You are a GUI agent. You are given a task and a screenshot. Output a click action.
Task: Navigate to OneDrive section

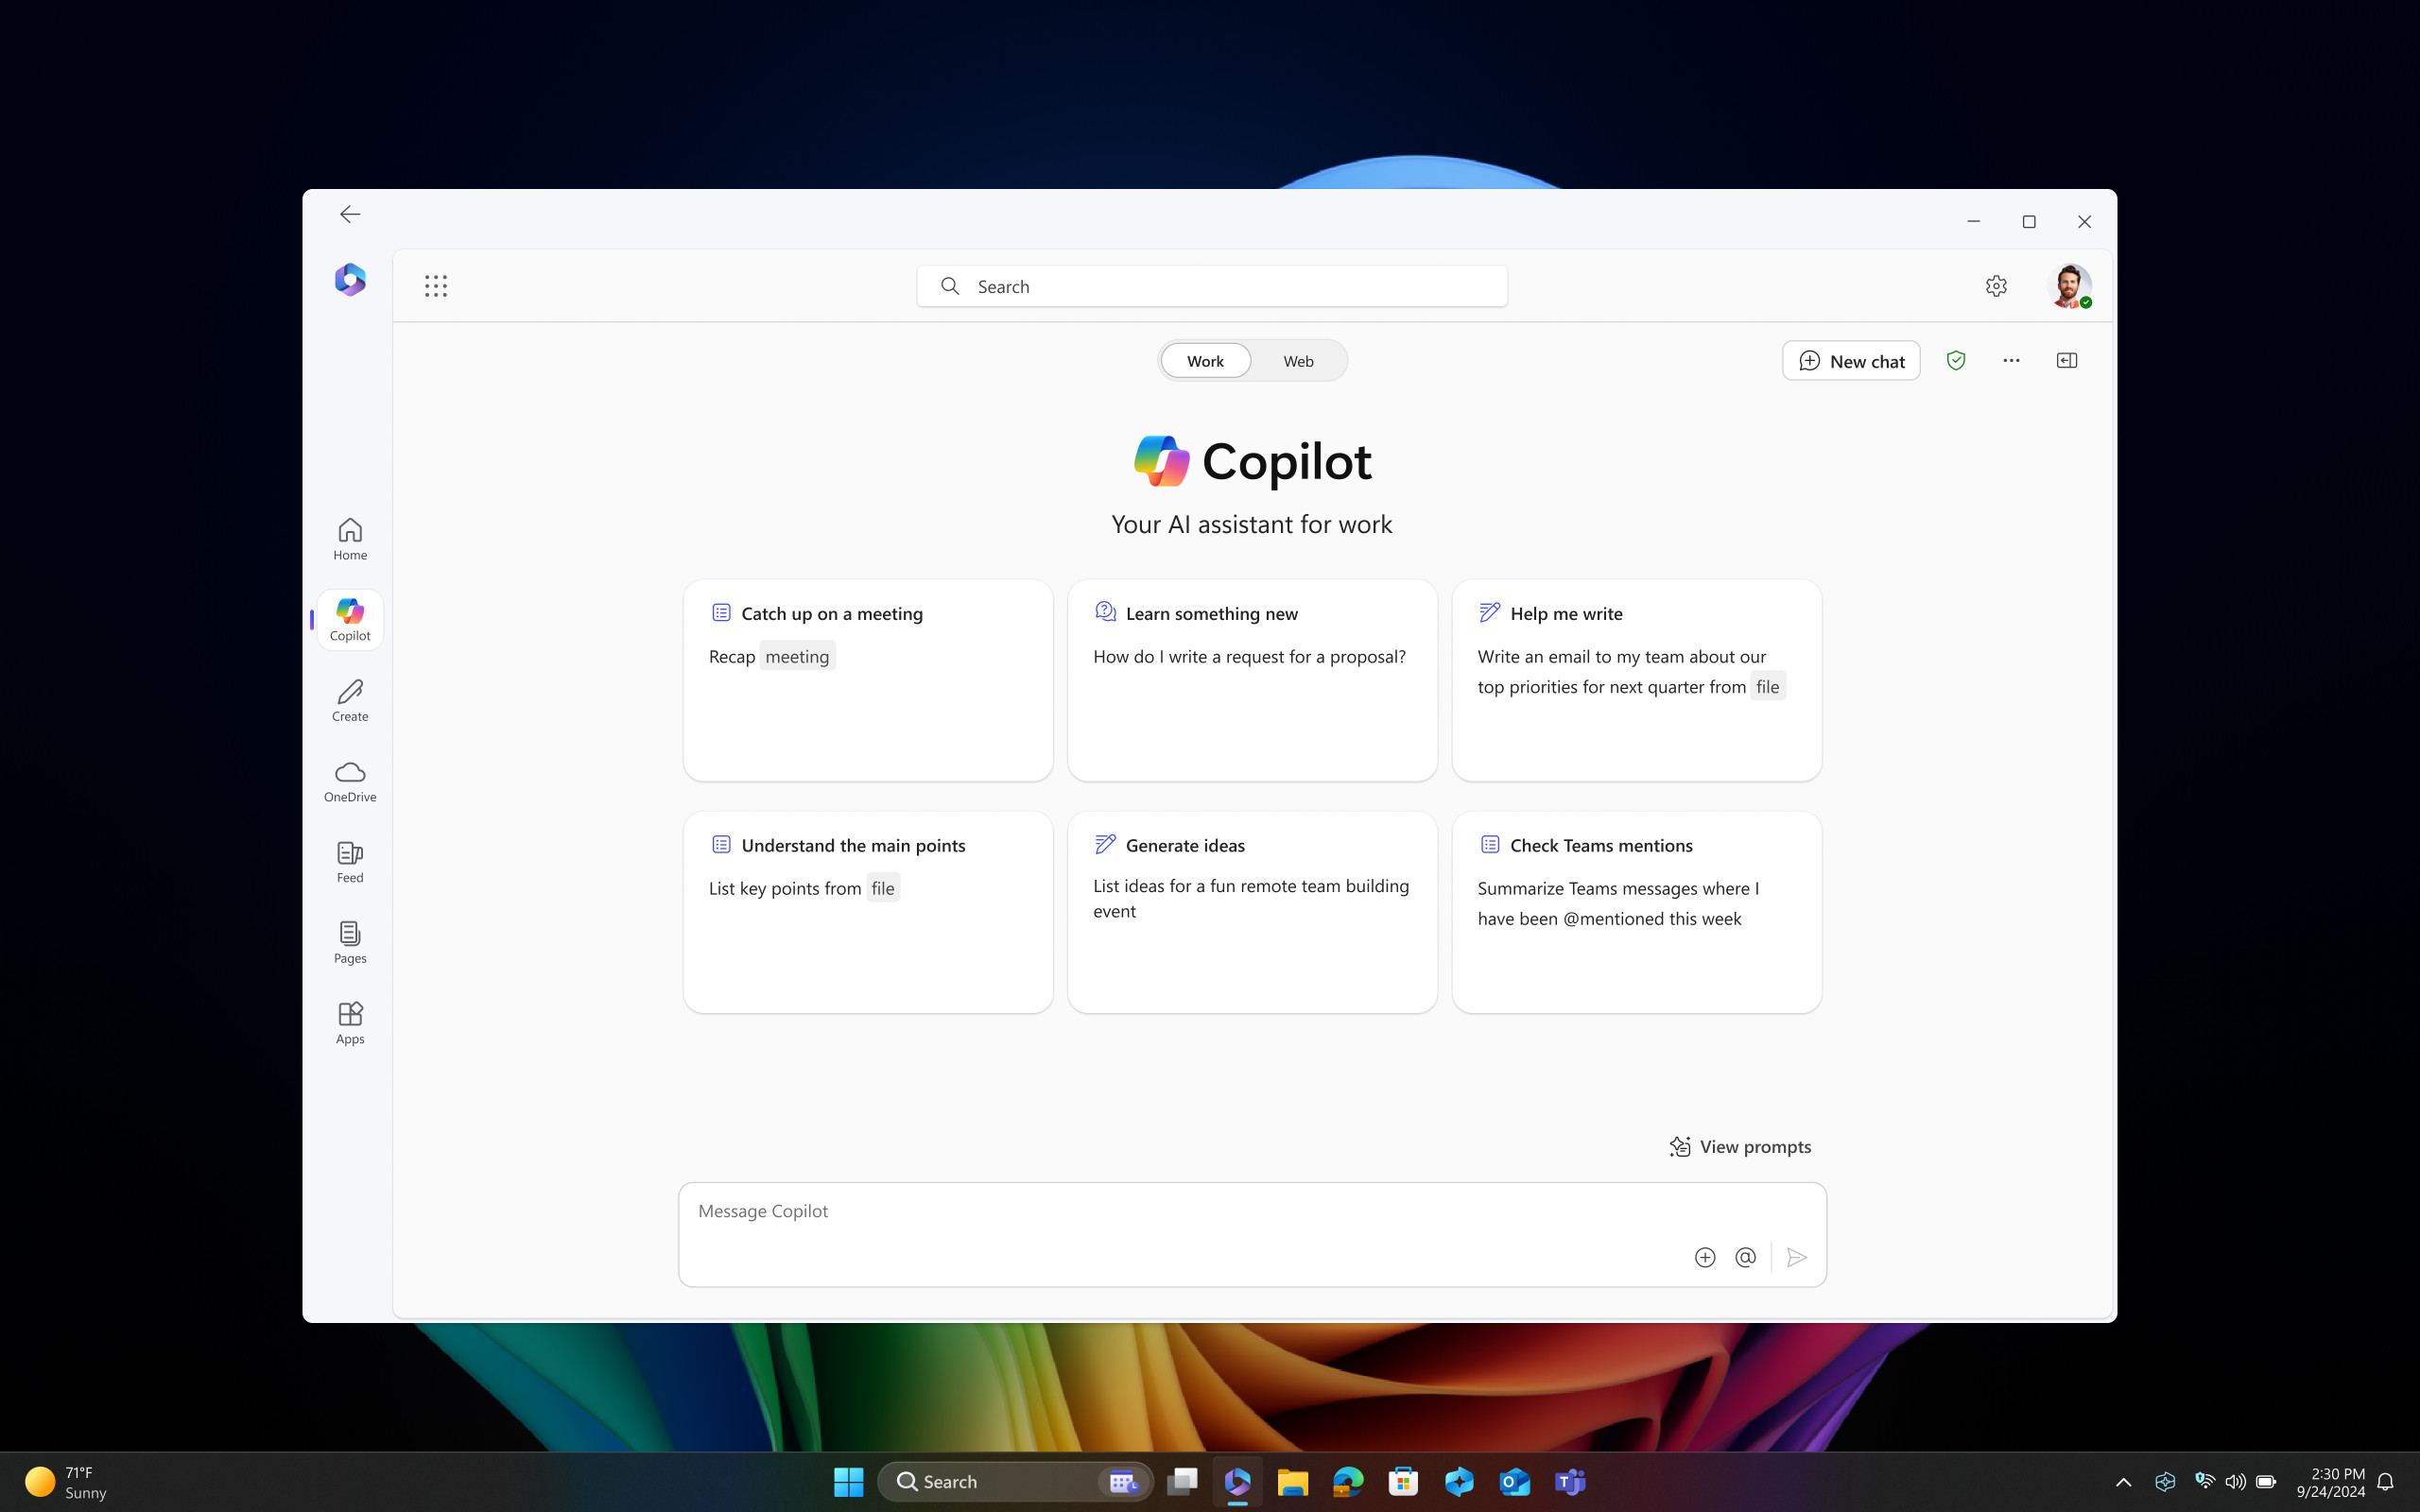[349, 779]
